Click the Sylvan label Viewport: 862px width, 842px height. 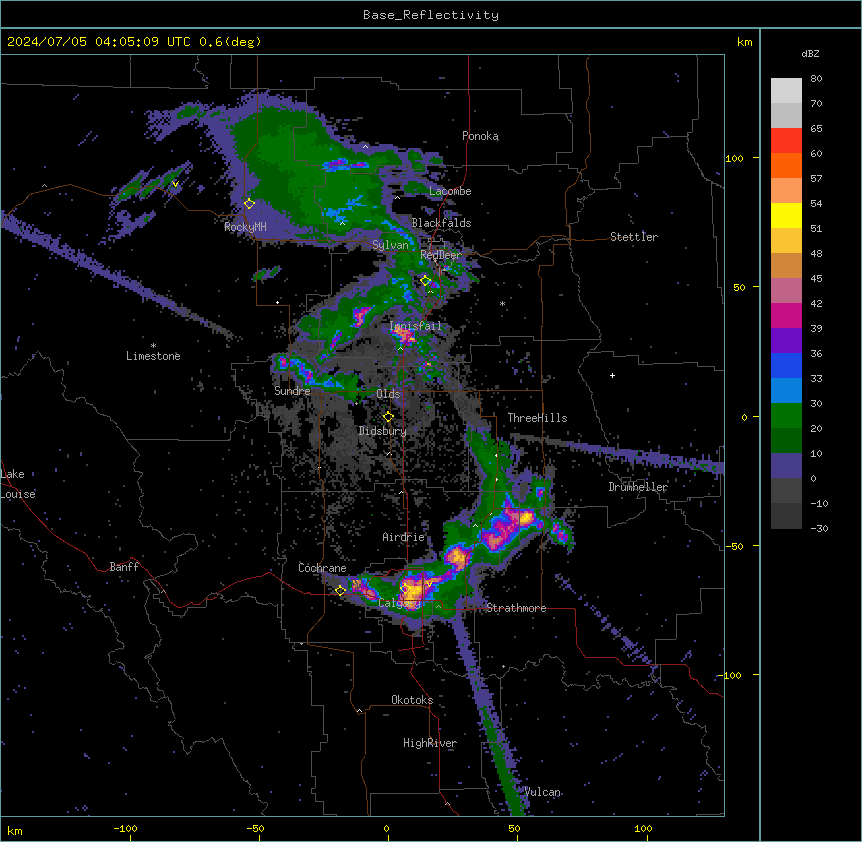click(x=390, y=245)
